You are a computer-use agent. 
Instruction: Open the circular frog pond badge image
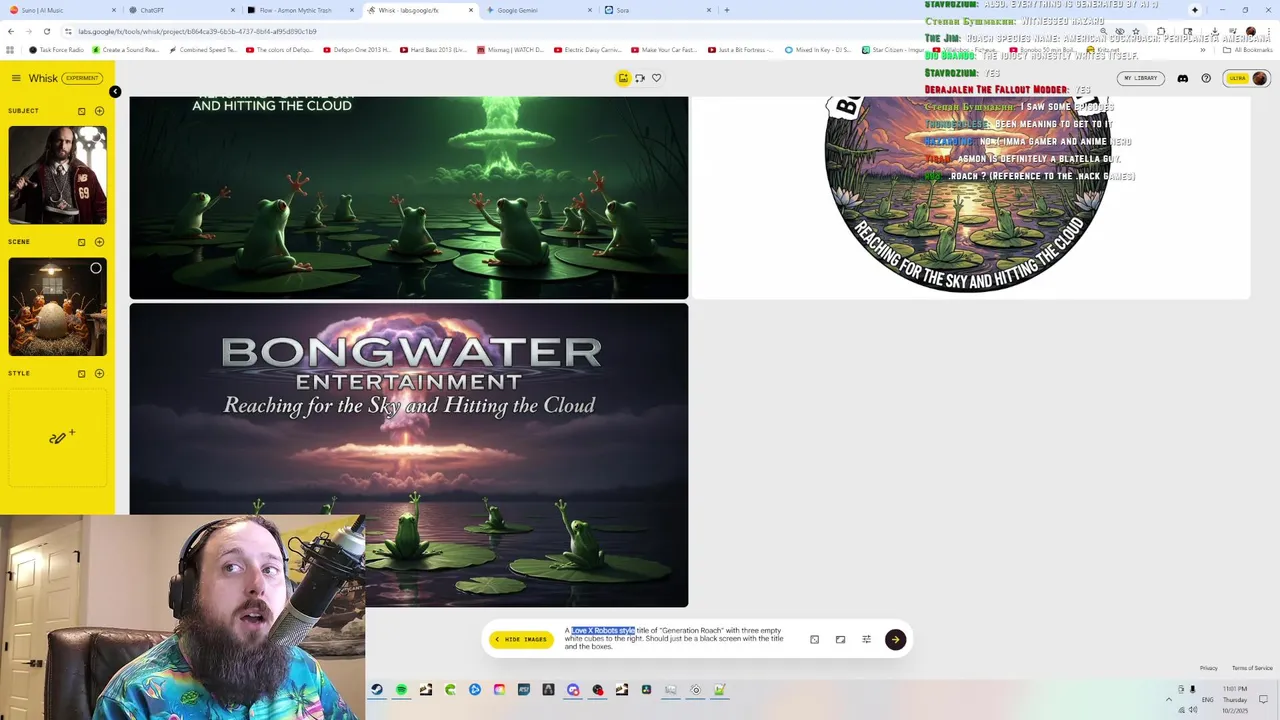pyautogui.click(x=970, y=197)
